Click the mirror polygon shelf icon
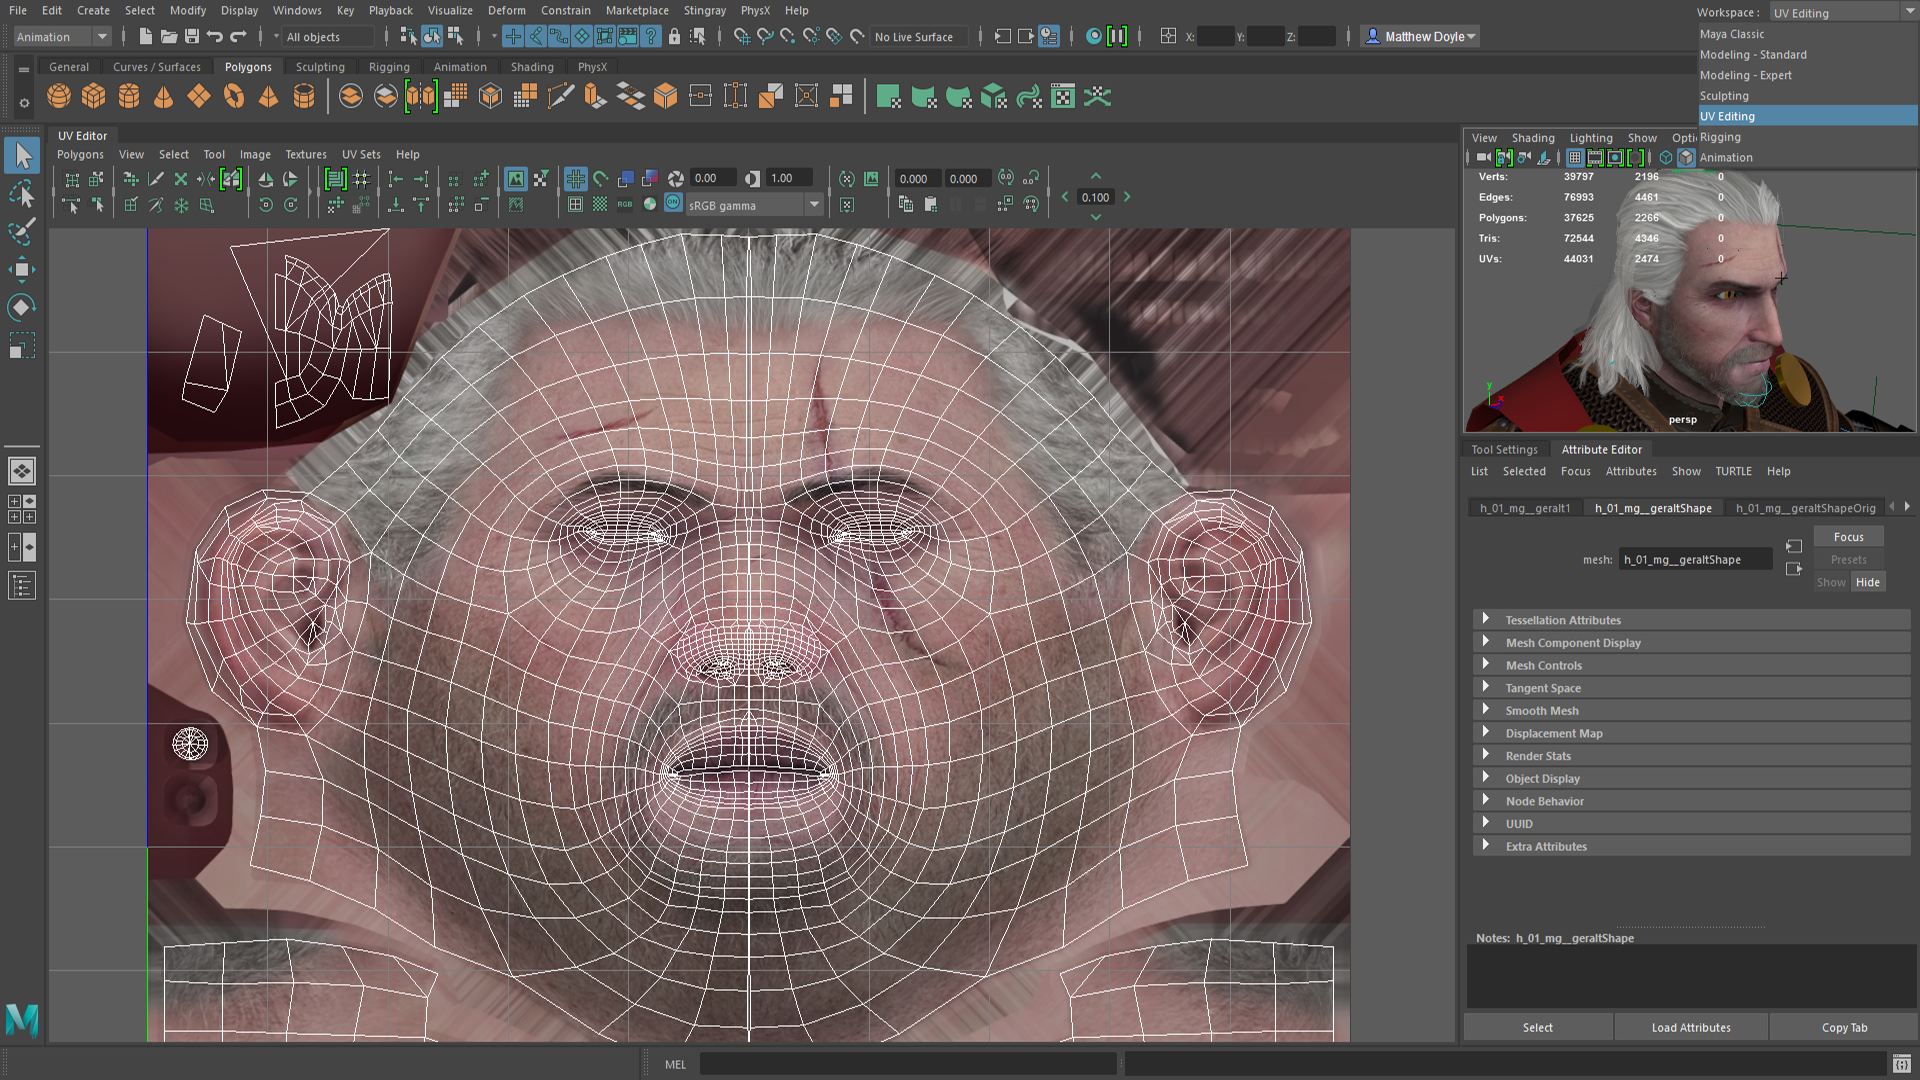This screenshot has width=1920, height=1080. click(x=421, y=96)
